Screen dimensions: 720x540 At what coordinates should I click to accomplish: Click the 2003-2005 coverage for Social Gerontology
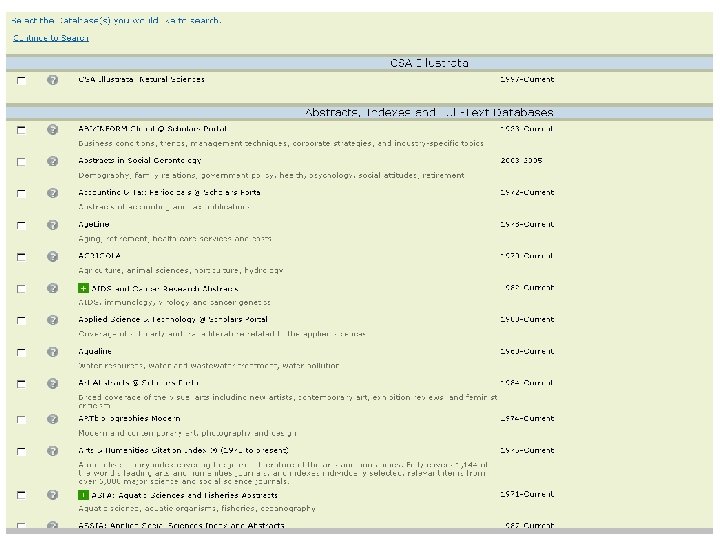click(x=521, y=161)
